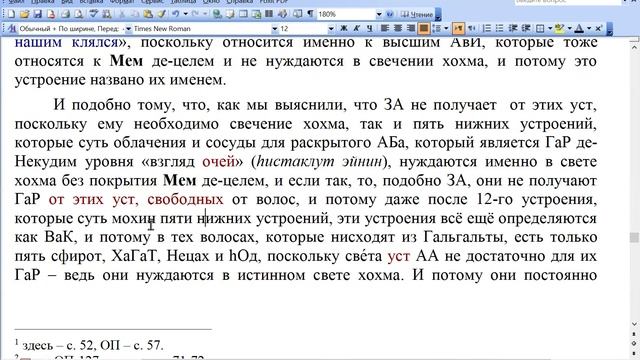The width and height of the screenshot is (640, 360).
Task: Insert an Excel worksheet
Action: coord(256,14)
